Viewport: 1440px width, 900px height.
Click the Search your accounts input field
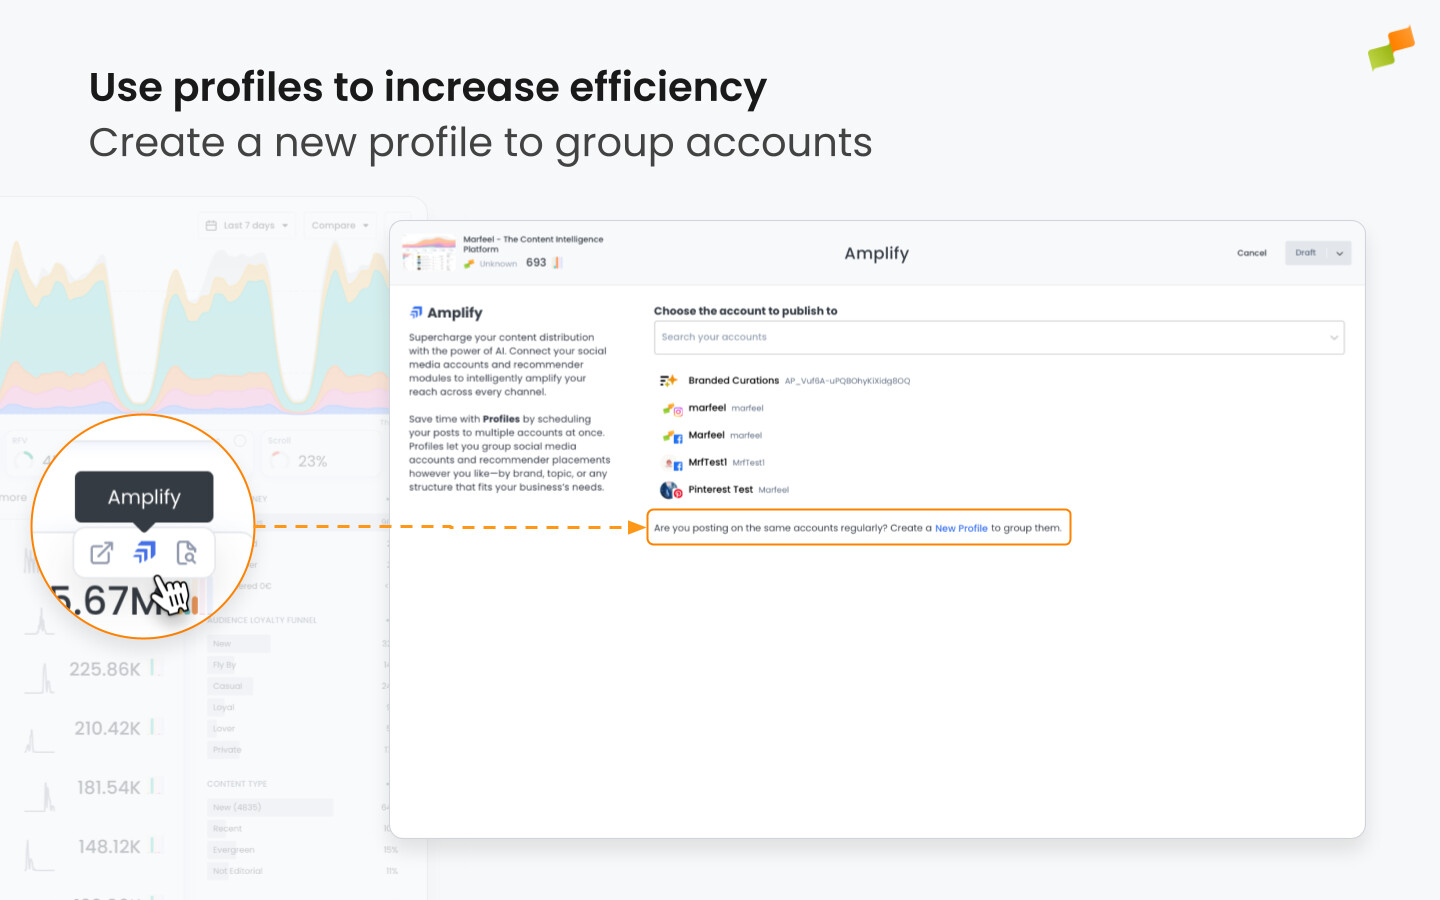(x=998, y=337)
